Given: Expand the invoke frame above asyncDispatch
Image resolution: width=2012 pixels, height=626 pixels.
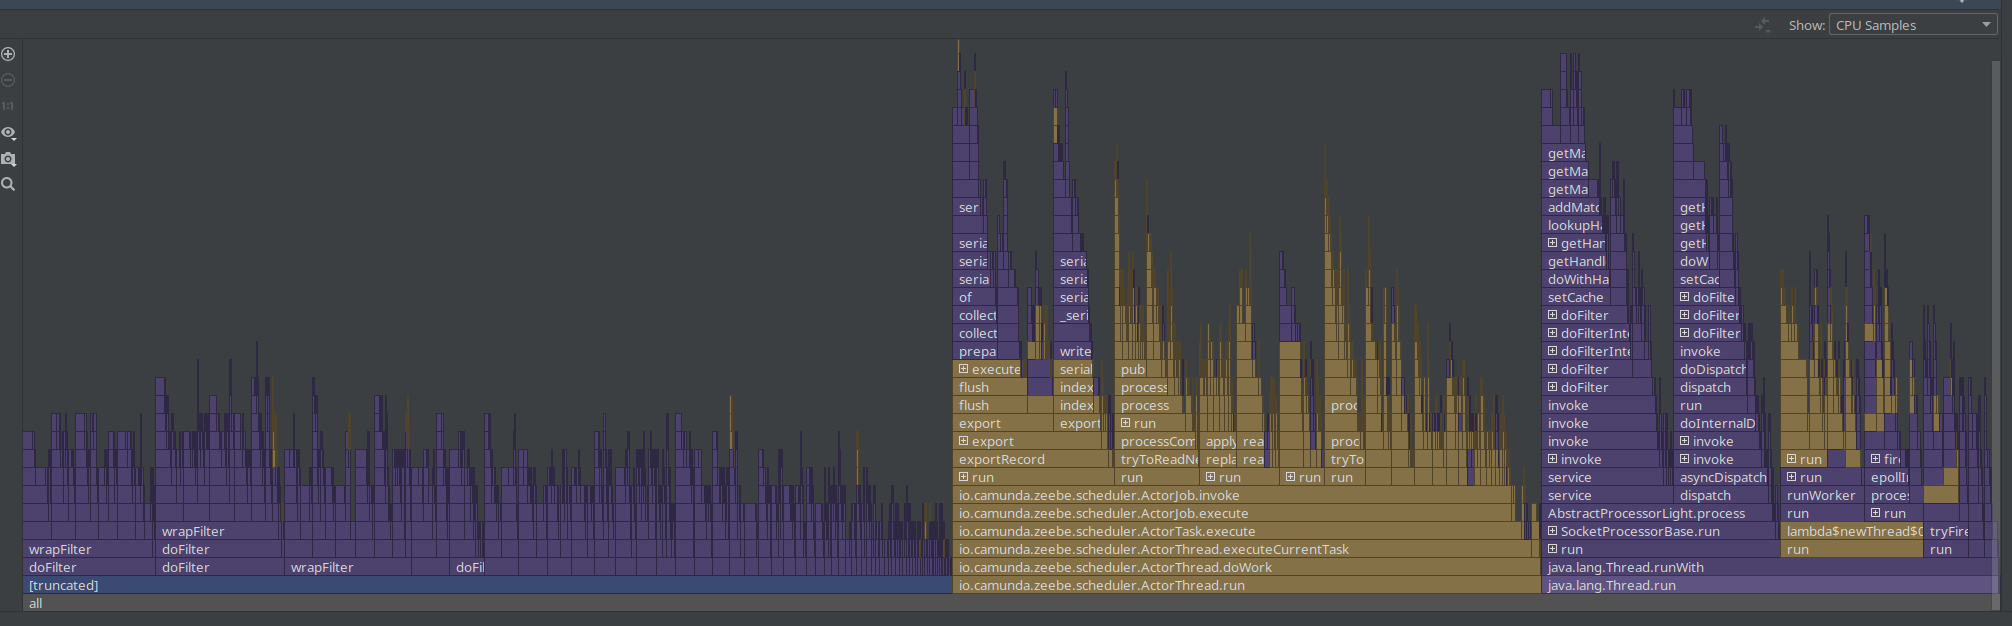Looking at the screenshot, I should pyautogui.click(x=1685, y=459).
